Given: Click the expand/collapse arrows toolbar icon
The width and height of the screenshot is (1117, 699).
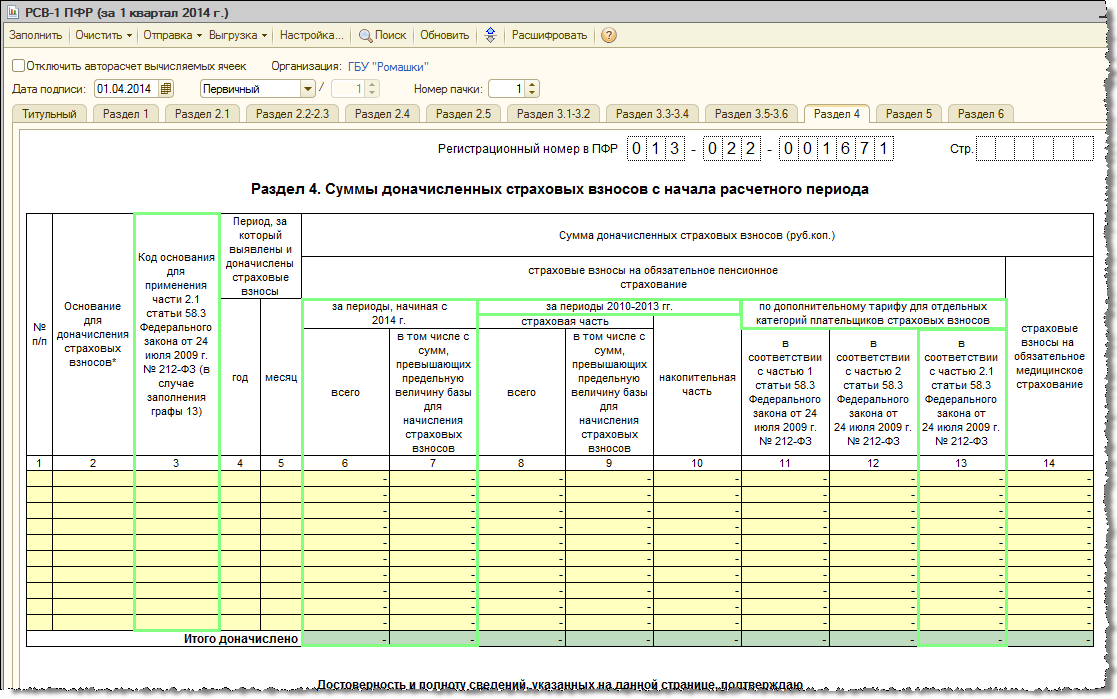Looking at the screenshot, I should (x=490, y=35).
